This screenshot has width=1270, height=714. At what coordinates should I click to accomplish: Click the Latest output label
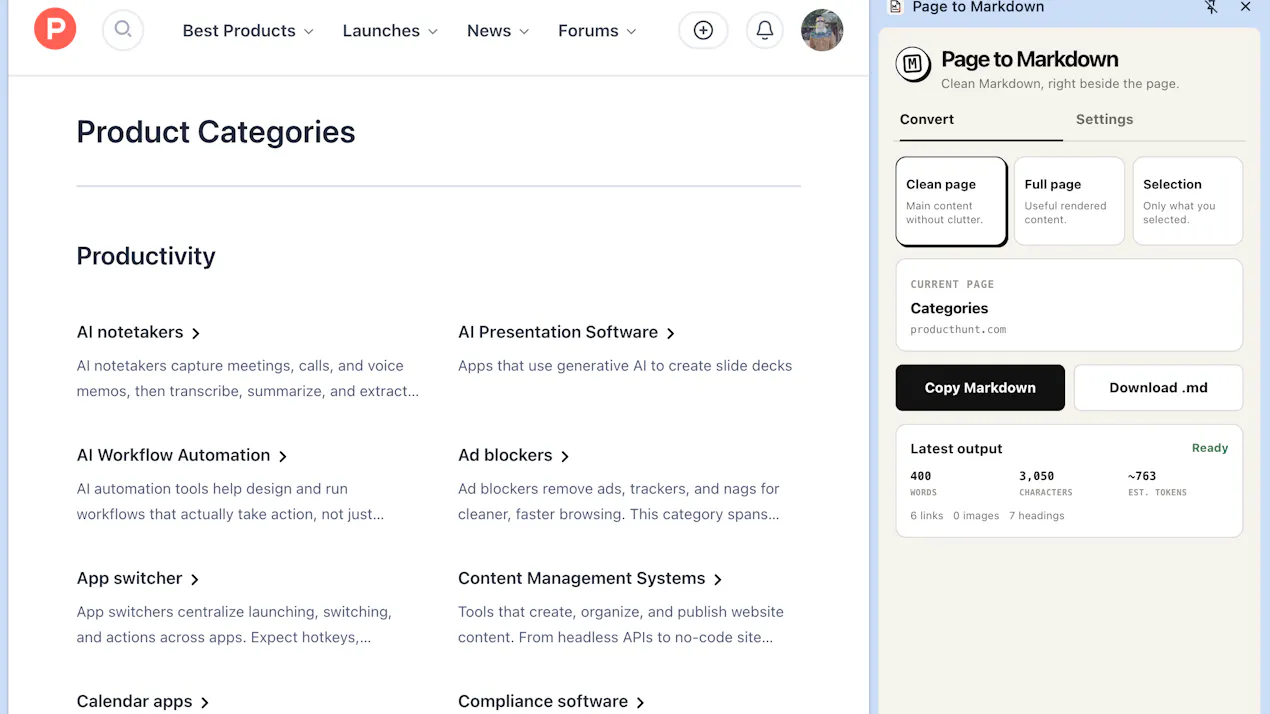coord(956,449)
